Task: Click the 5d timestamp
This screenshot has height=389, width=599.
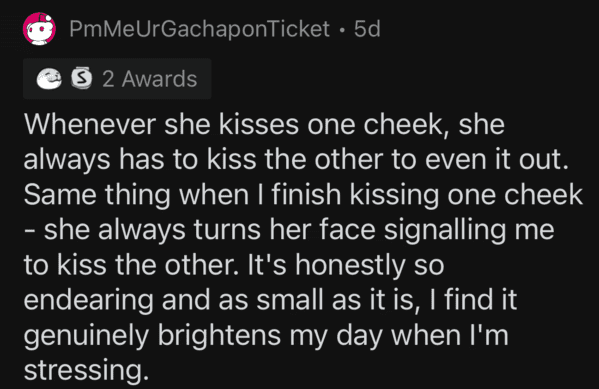Action: point(367,29)
